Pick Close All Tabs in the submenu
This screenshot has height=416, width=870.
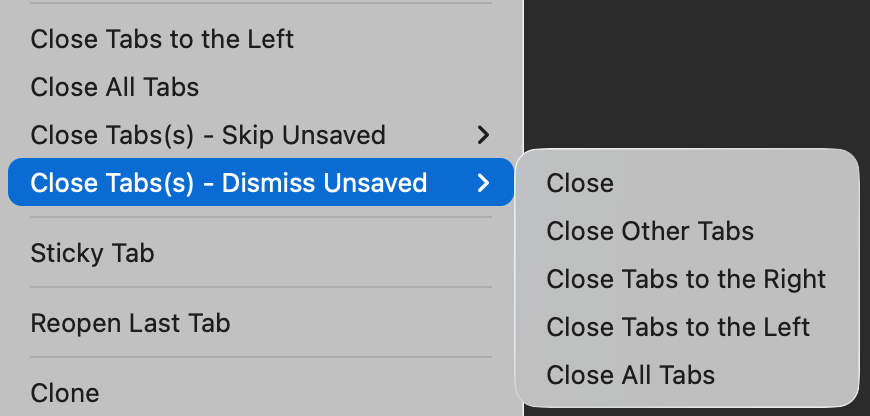click(x=631, y=375)
